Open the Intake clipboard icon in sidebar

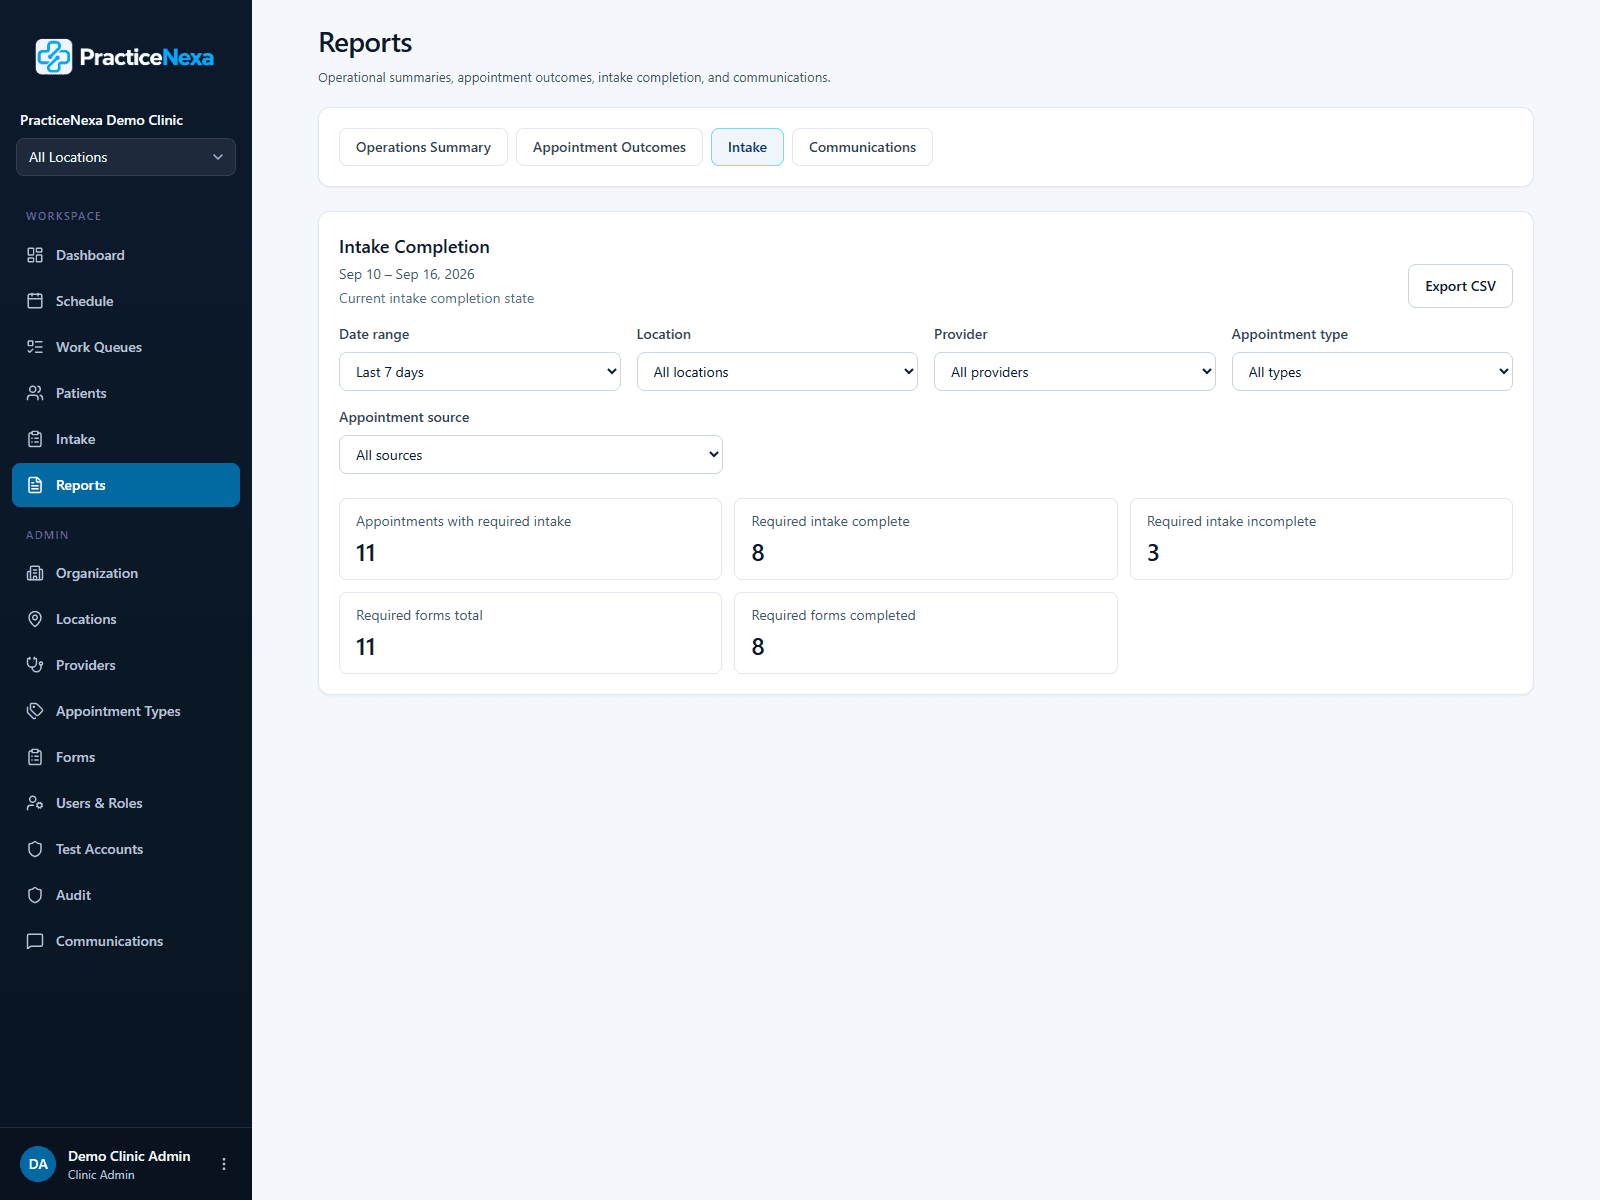35,439
